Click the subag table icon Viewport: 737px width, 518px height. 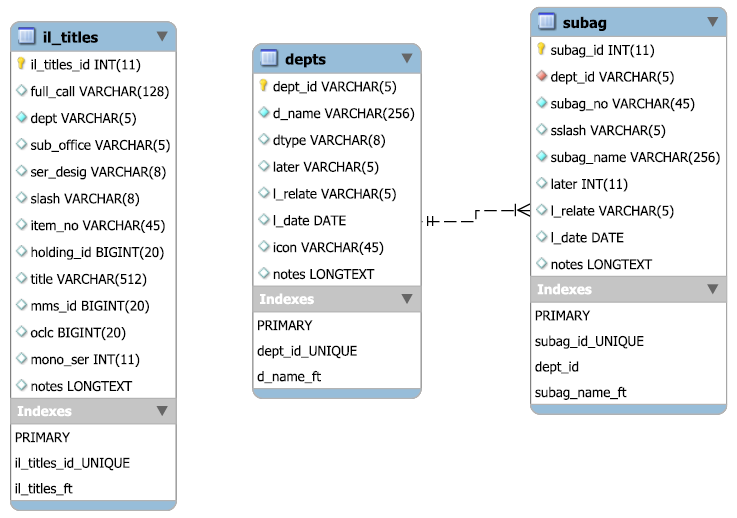(x=547, y=22)
